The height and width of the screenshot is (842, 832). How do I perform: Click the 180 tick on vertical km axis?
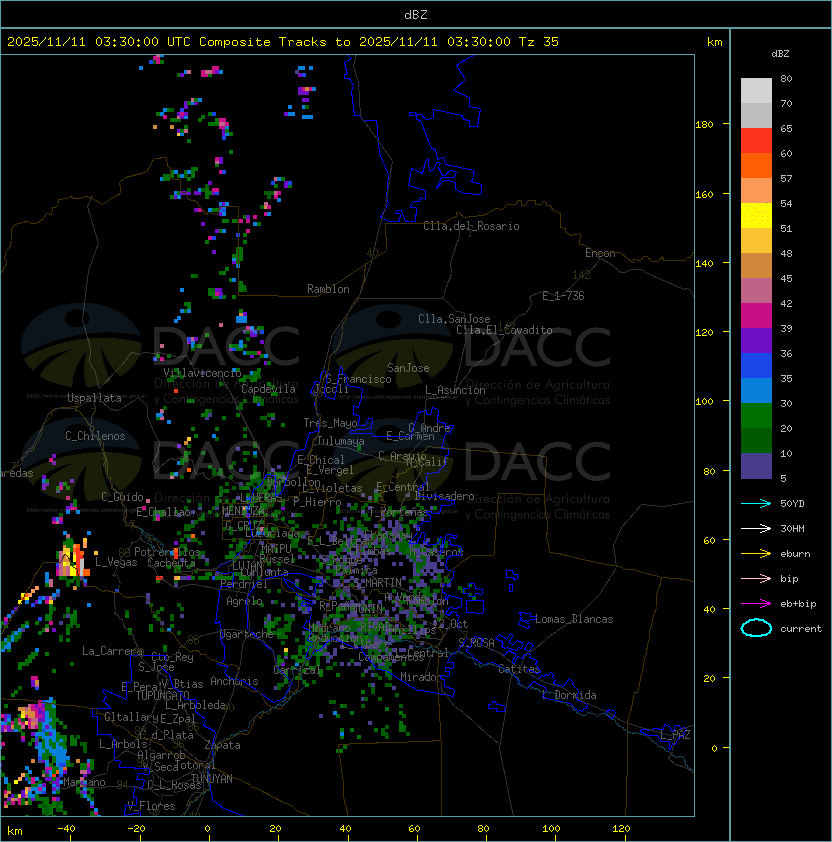click(704, 125)
